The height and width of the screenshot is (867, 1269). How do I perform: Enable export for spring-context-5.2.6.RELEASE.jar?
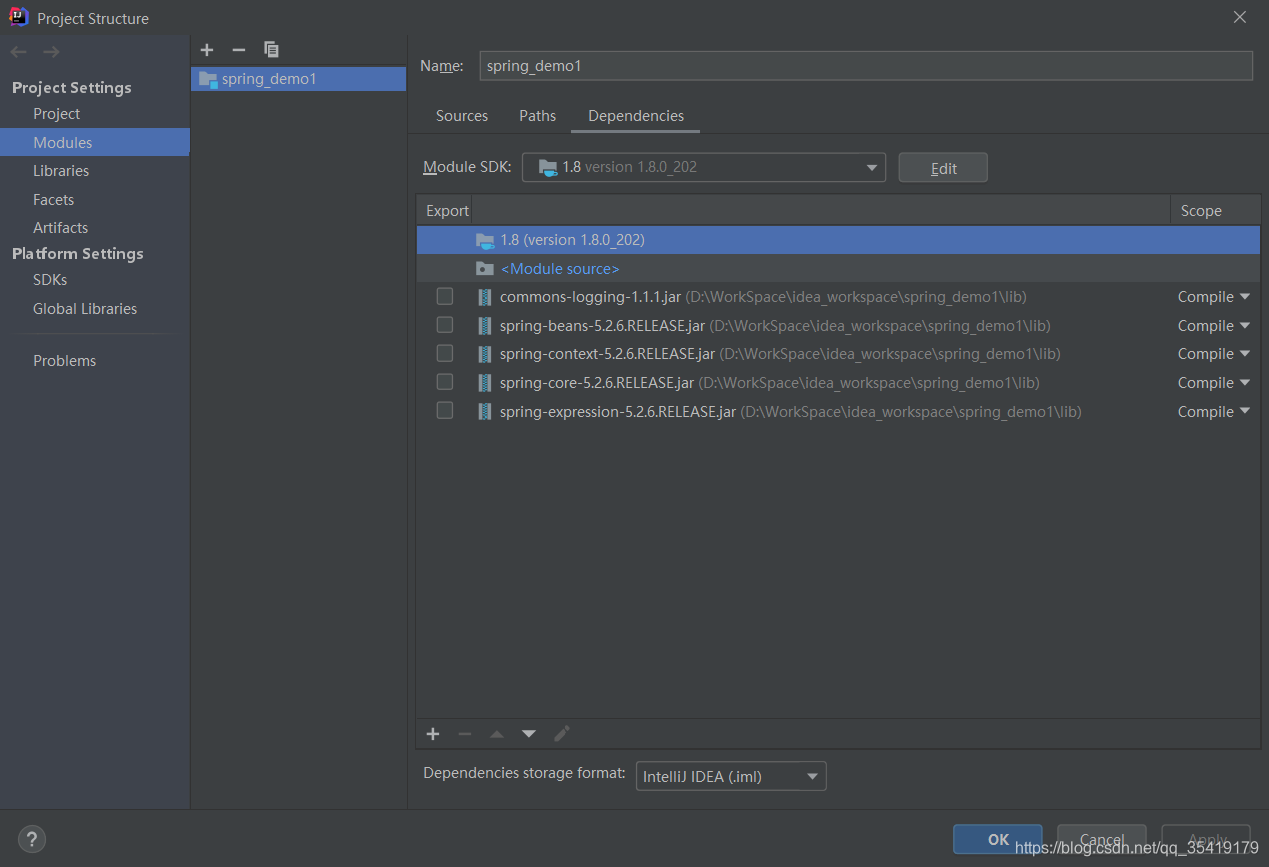pyautogui.click(x=445, y=354)
